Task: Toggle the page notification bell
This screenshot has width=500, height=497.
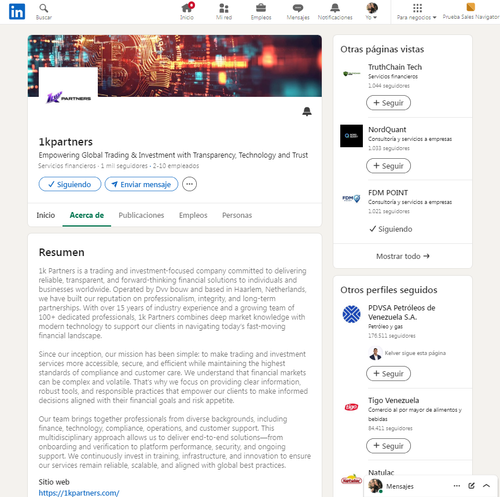Action: [307, 111]
